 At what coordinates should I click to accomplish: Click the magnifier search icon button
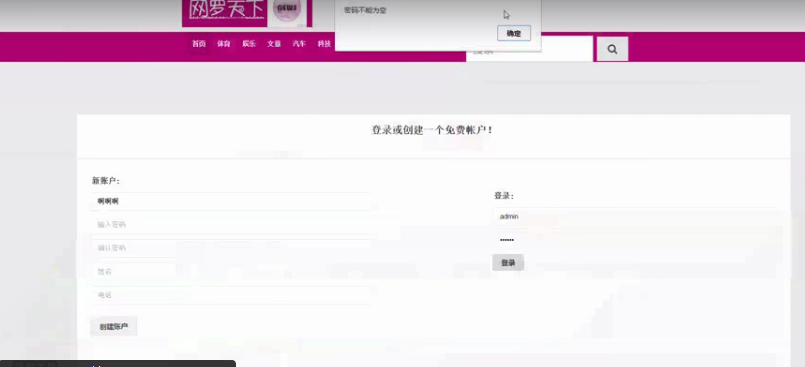coord(612,49)
